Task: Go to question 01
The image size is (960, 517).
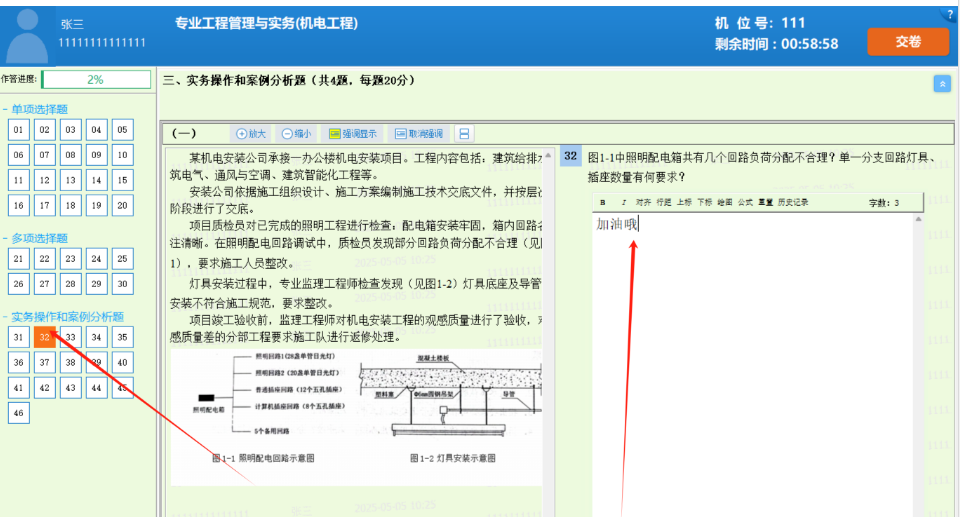Action: pyautogui.click(x=18, y=130)
